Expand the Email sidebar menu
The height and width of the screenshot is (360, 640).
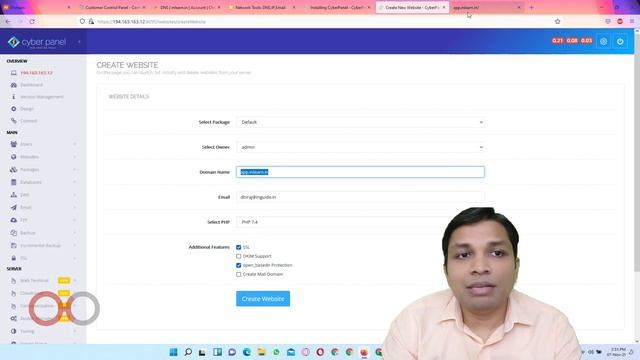click(43, 207)
